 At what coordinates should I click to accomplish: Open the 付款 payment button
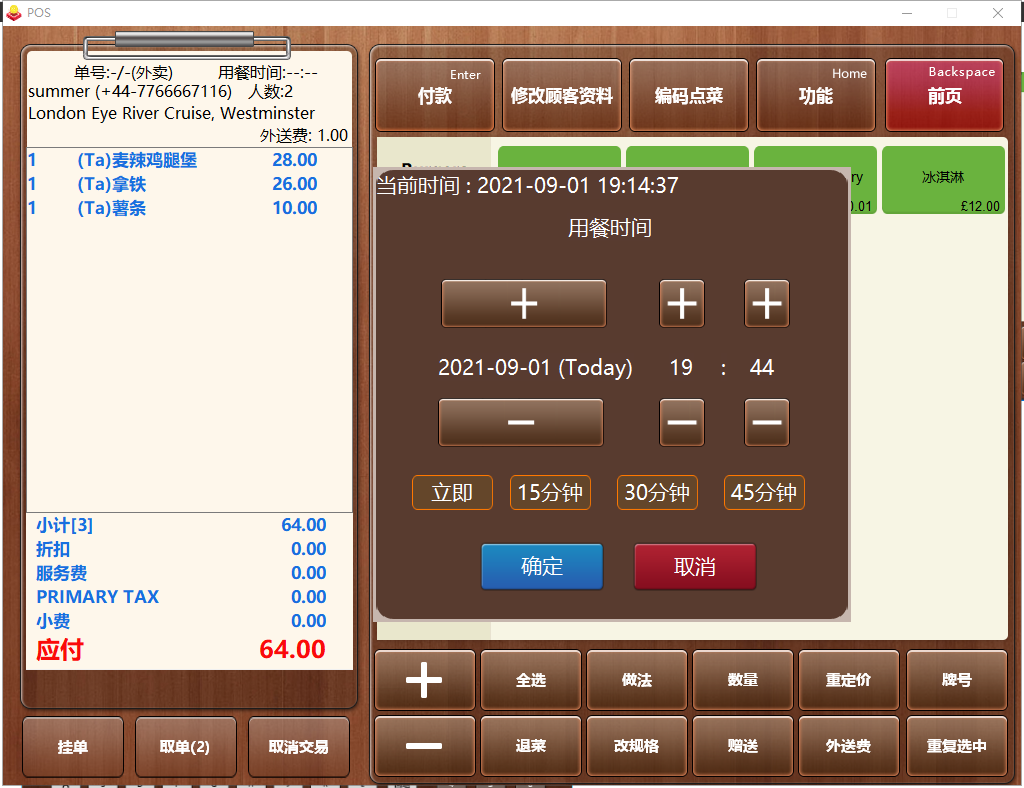pos(434,95)
